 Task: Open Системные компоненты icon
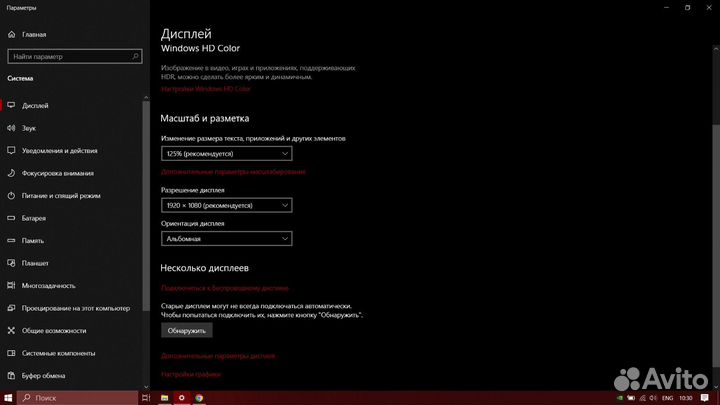click(11, 353)
